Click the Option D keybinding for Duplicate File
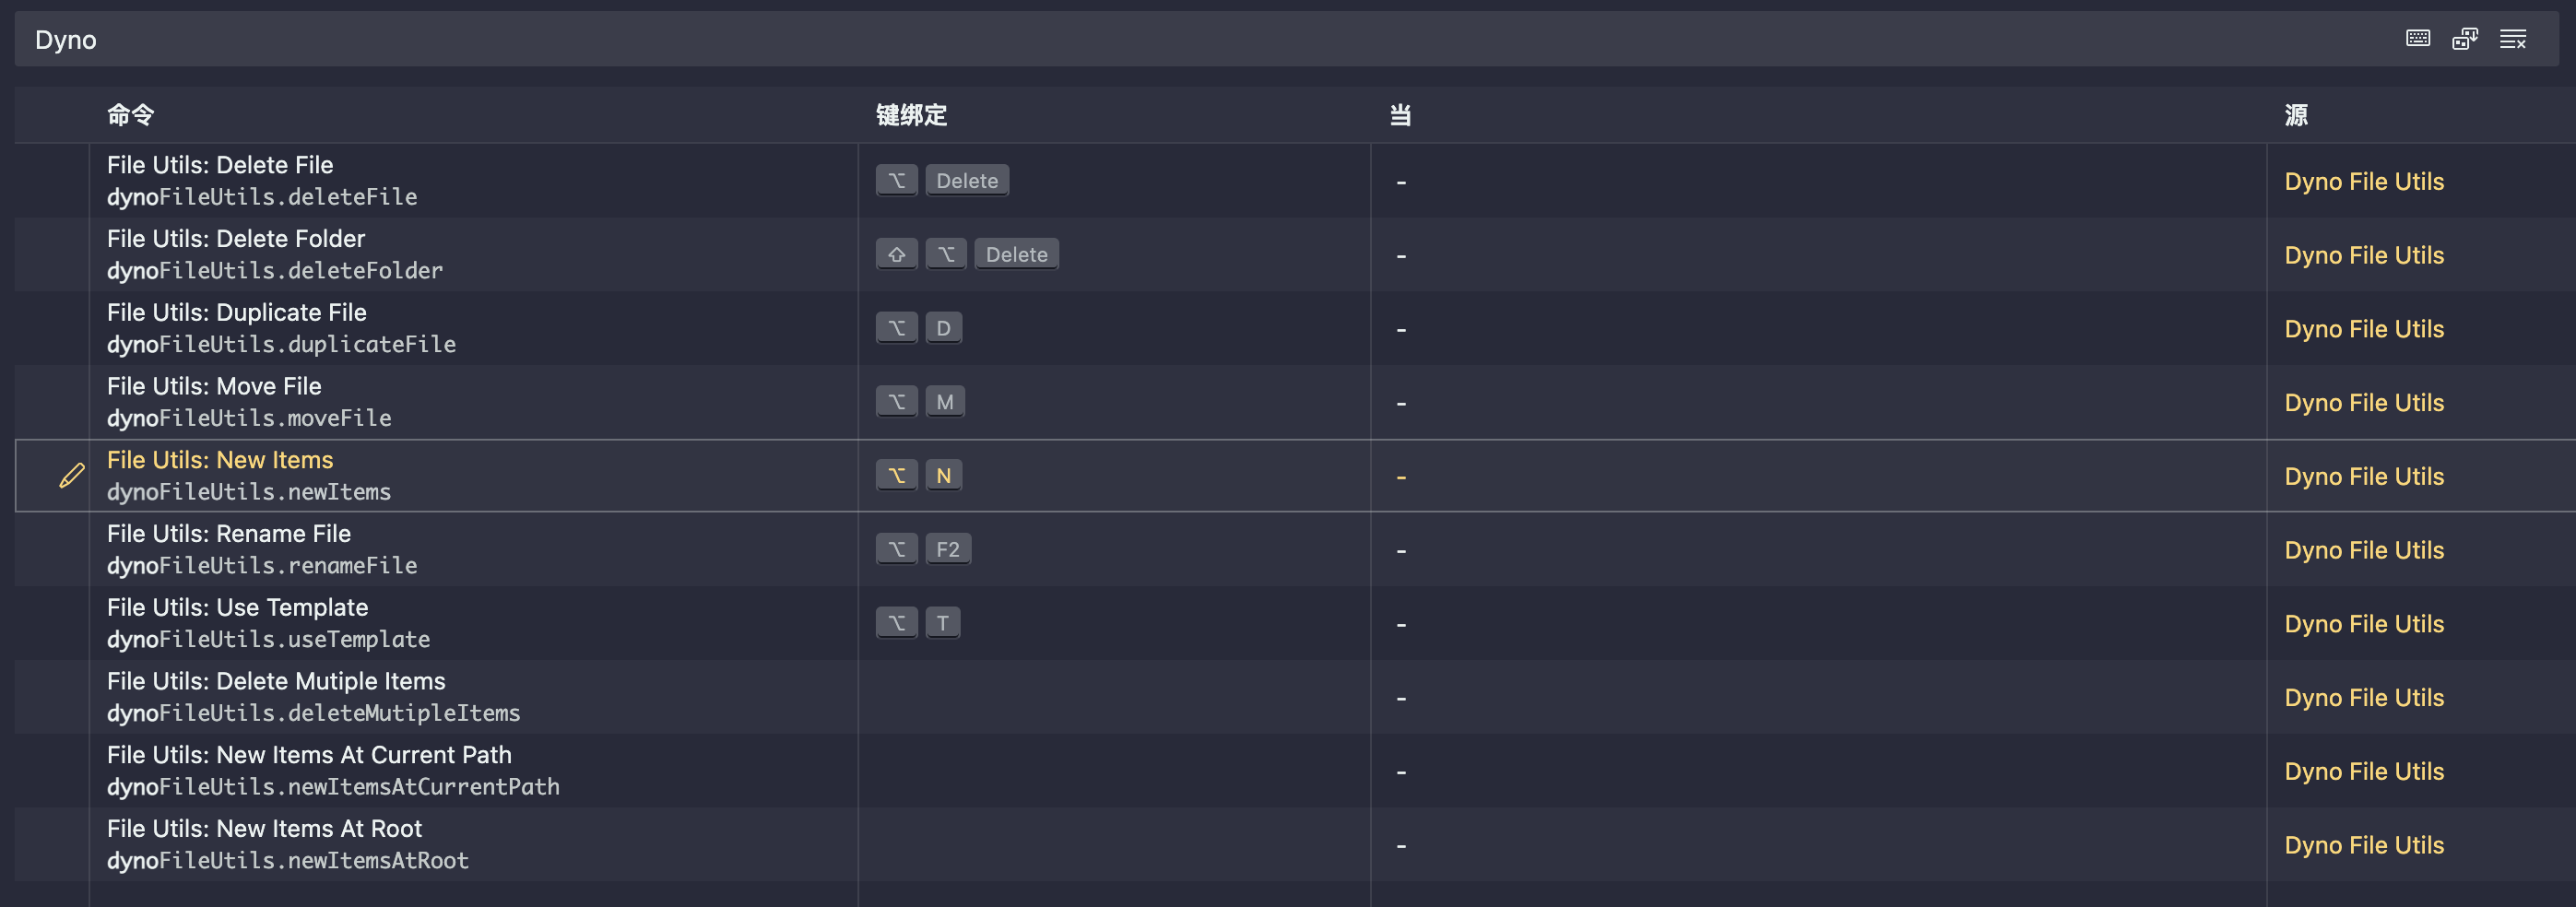This screenshot has width=2576, height=907. 919,328
